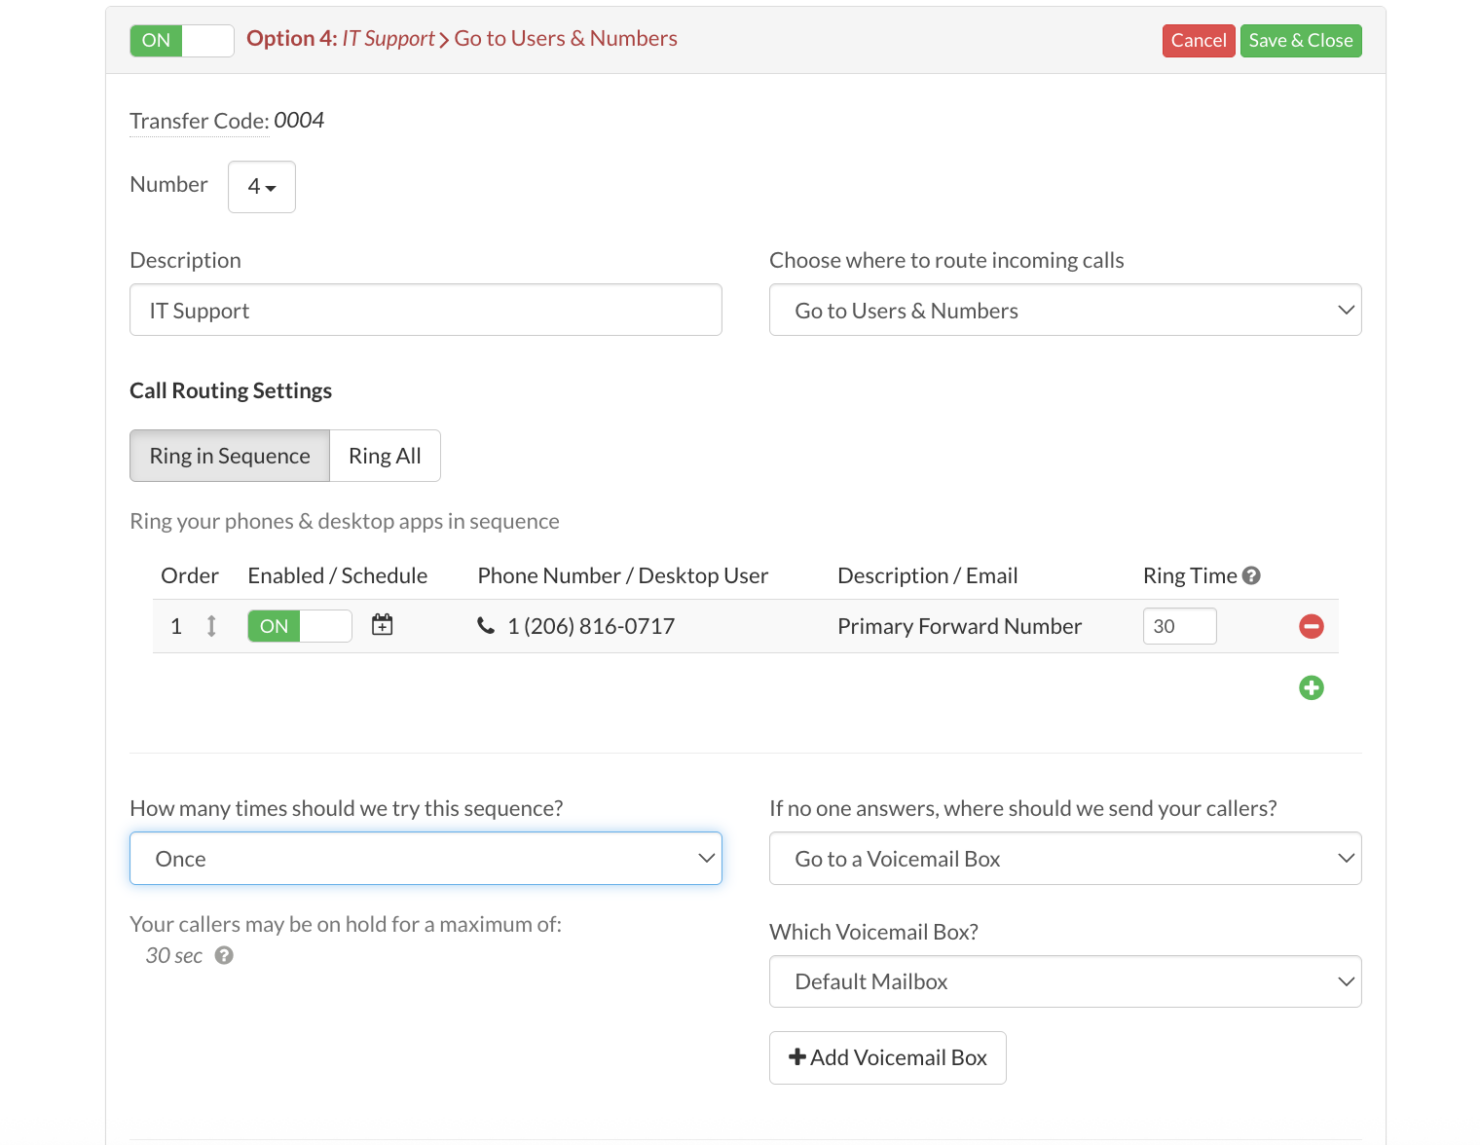Toggle the Option 4 ON switch
The width and height of the screenshot is (1480, 1145).
(182, 40)
